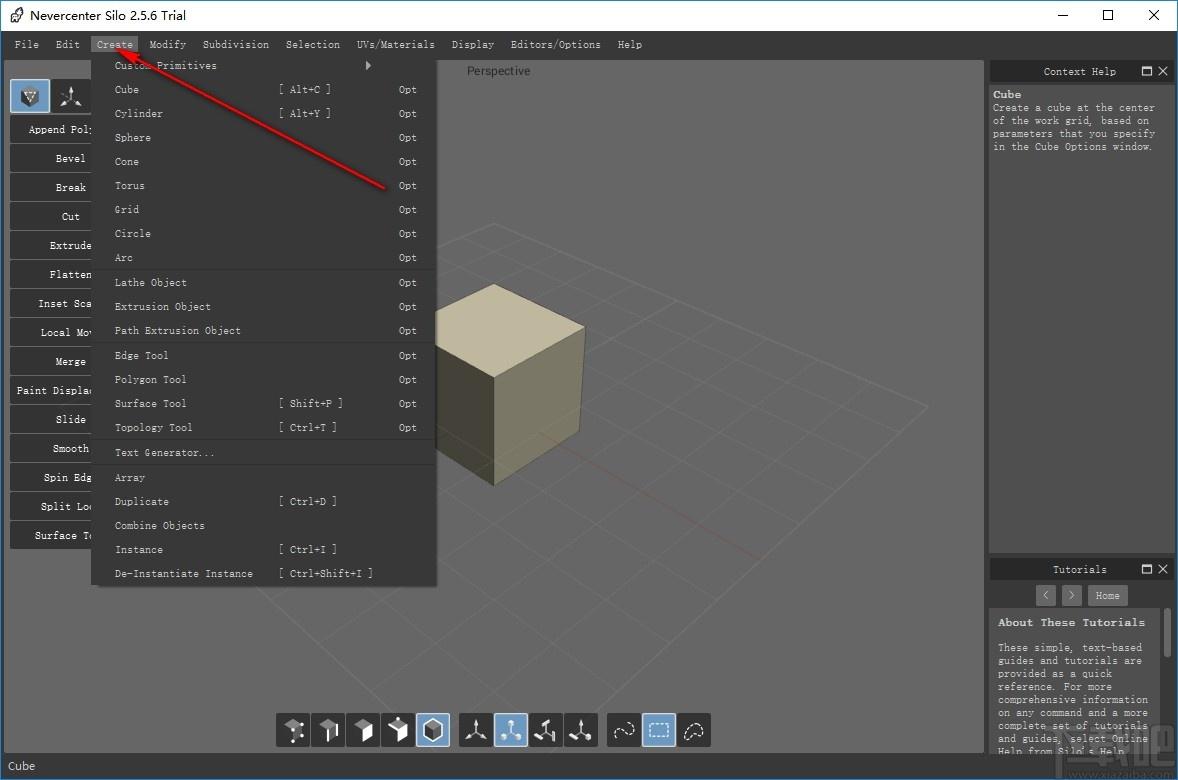Screen dimensions: 1178x780
Task: Maximize the Context Help panel
Action: [1146, 71]
